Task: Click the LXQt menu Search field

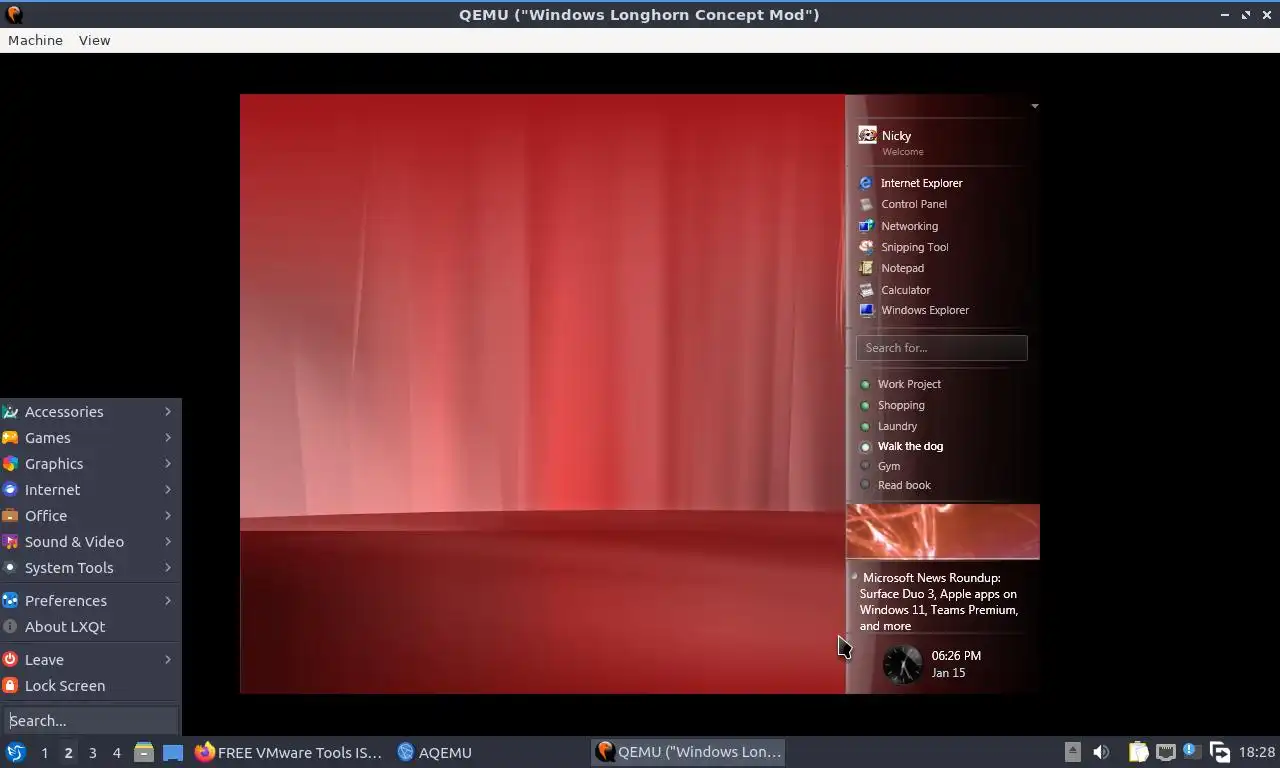Action: pyautogui.click(x=91, y=720)
